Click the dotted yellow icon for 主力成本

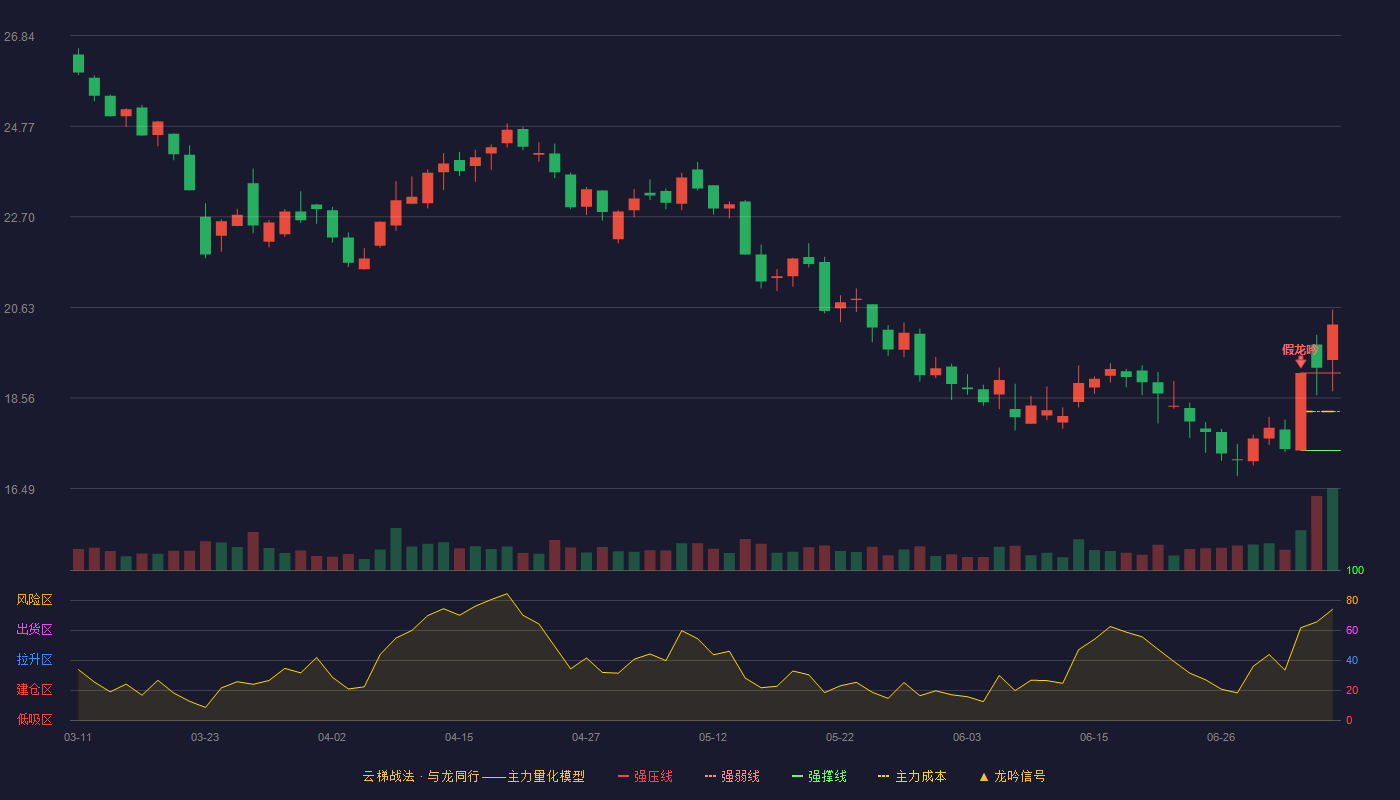click(x=883, y=776)
